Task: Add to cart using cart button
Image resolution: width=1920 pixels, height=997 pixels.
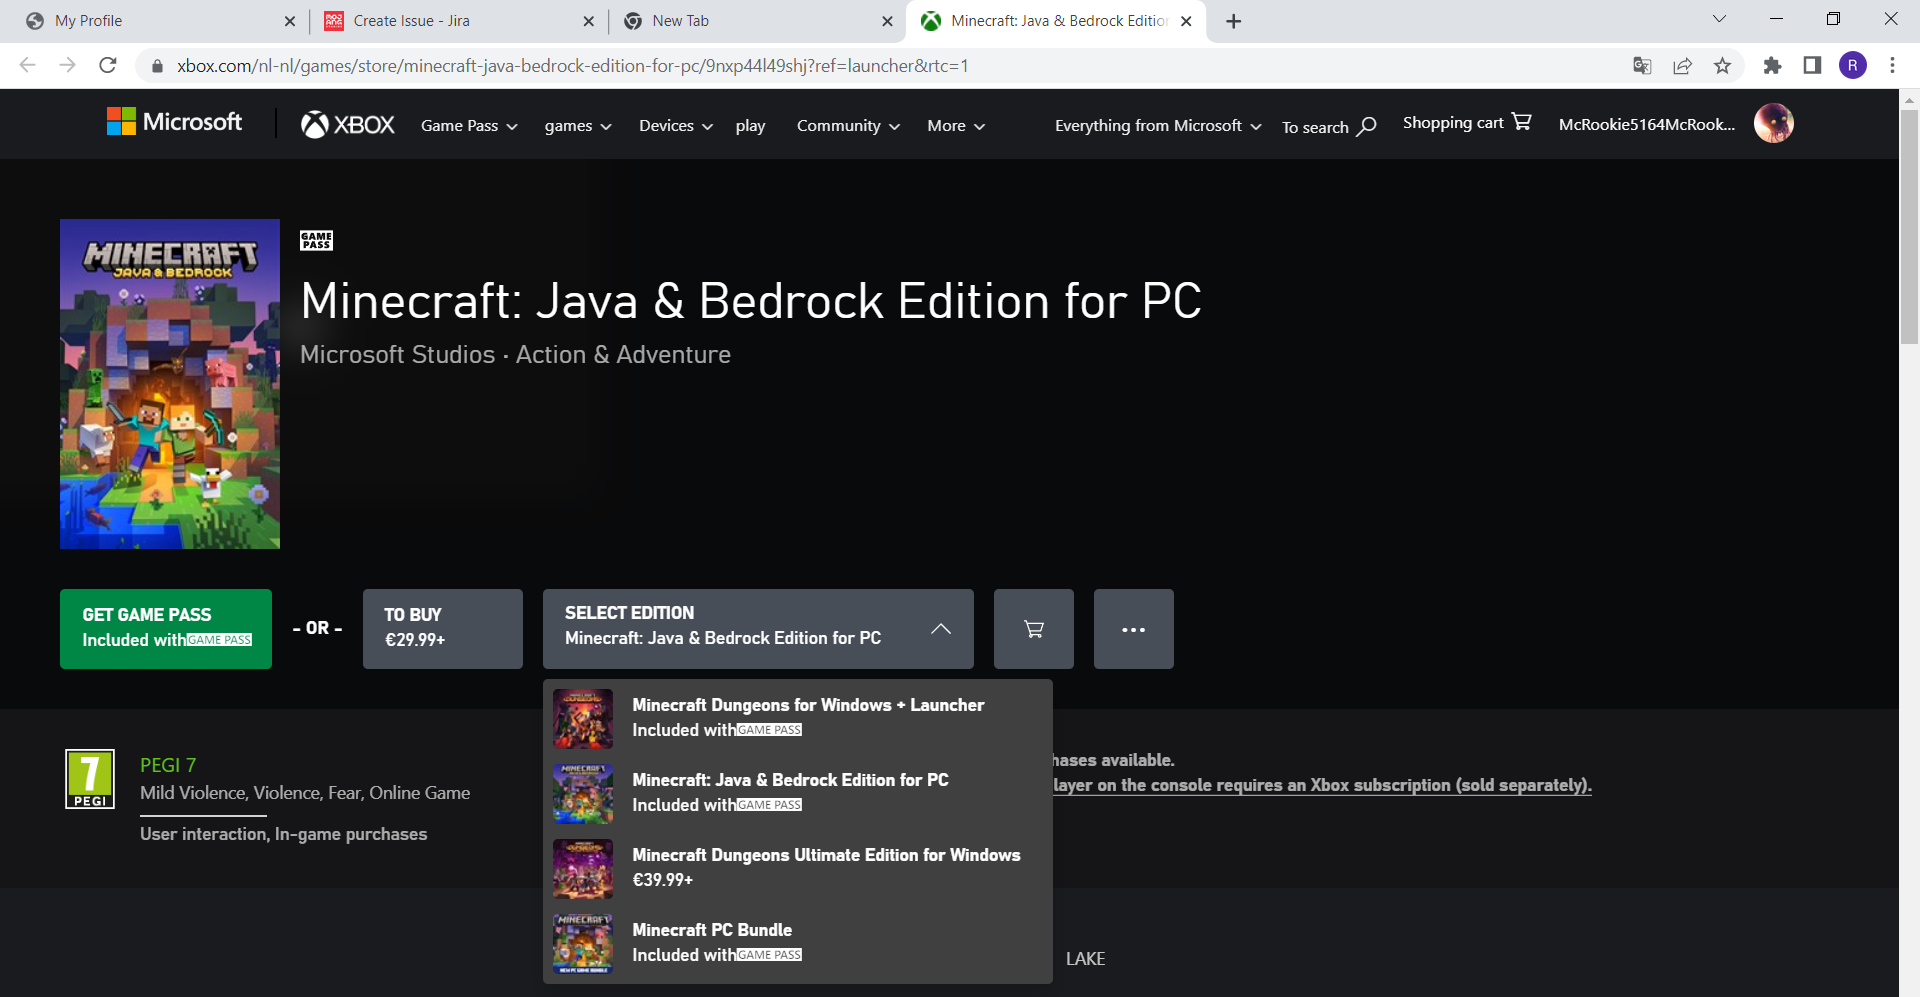Action: pos(1034,629)
